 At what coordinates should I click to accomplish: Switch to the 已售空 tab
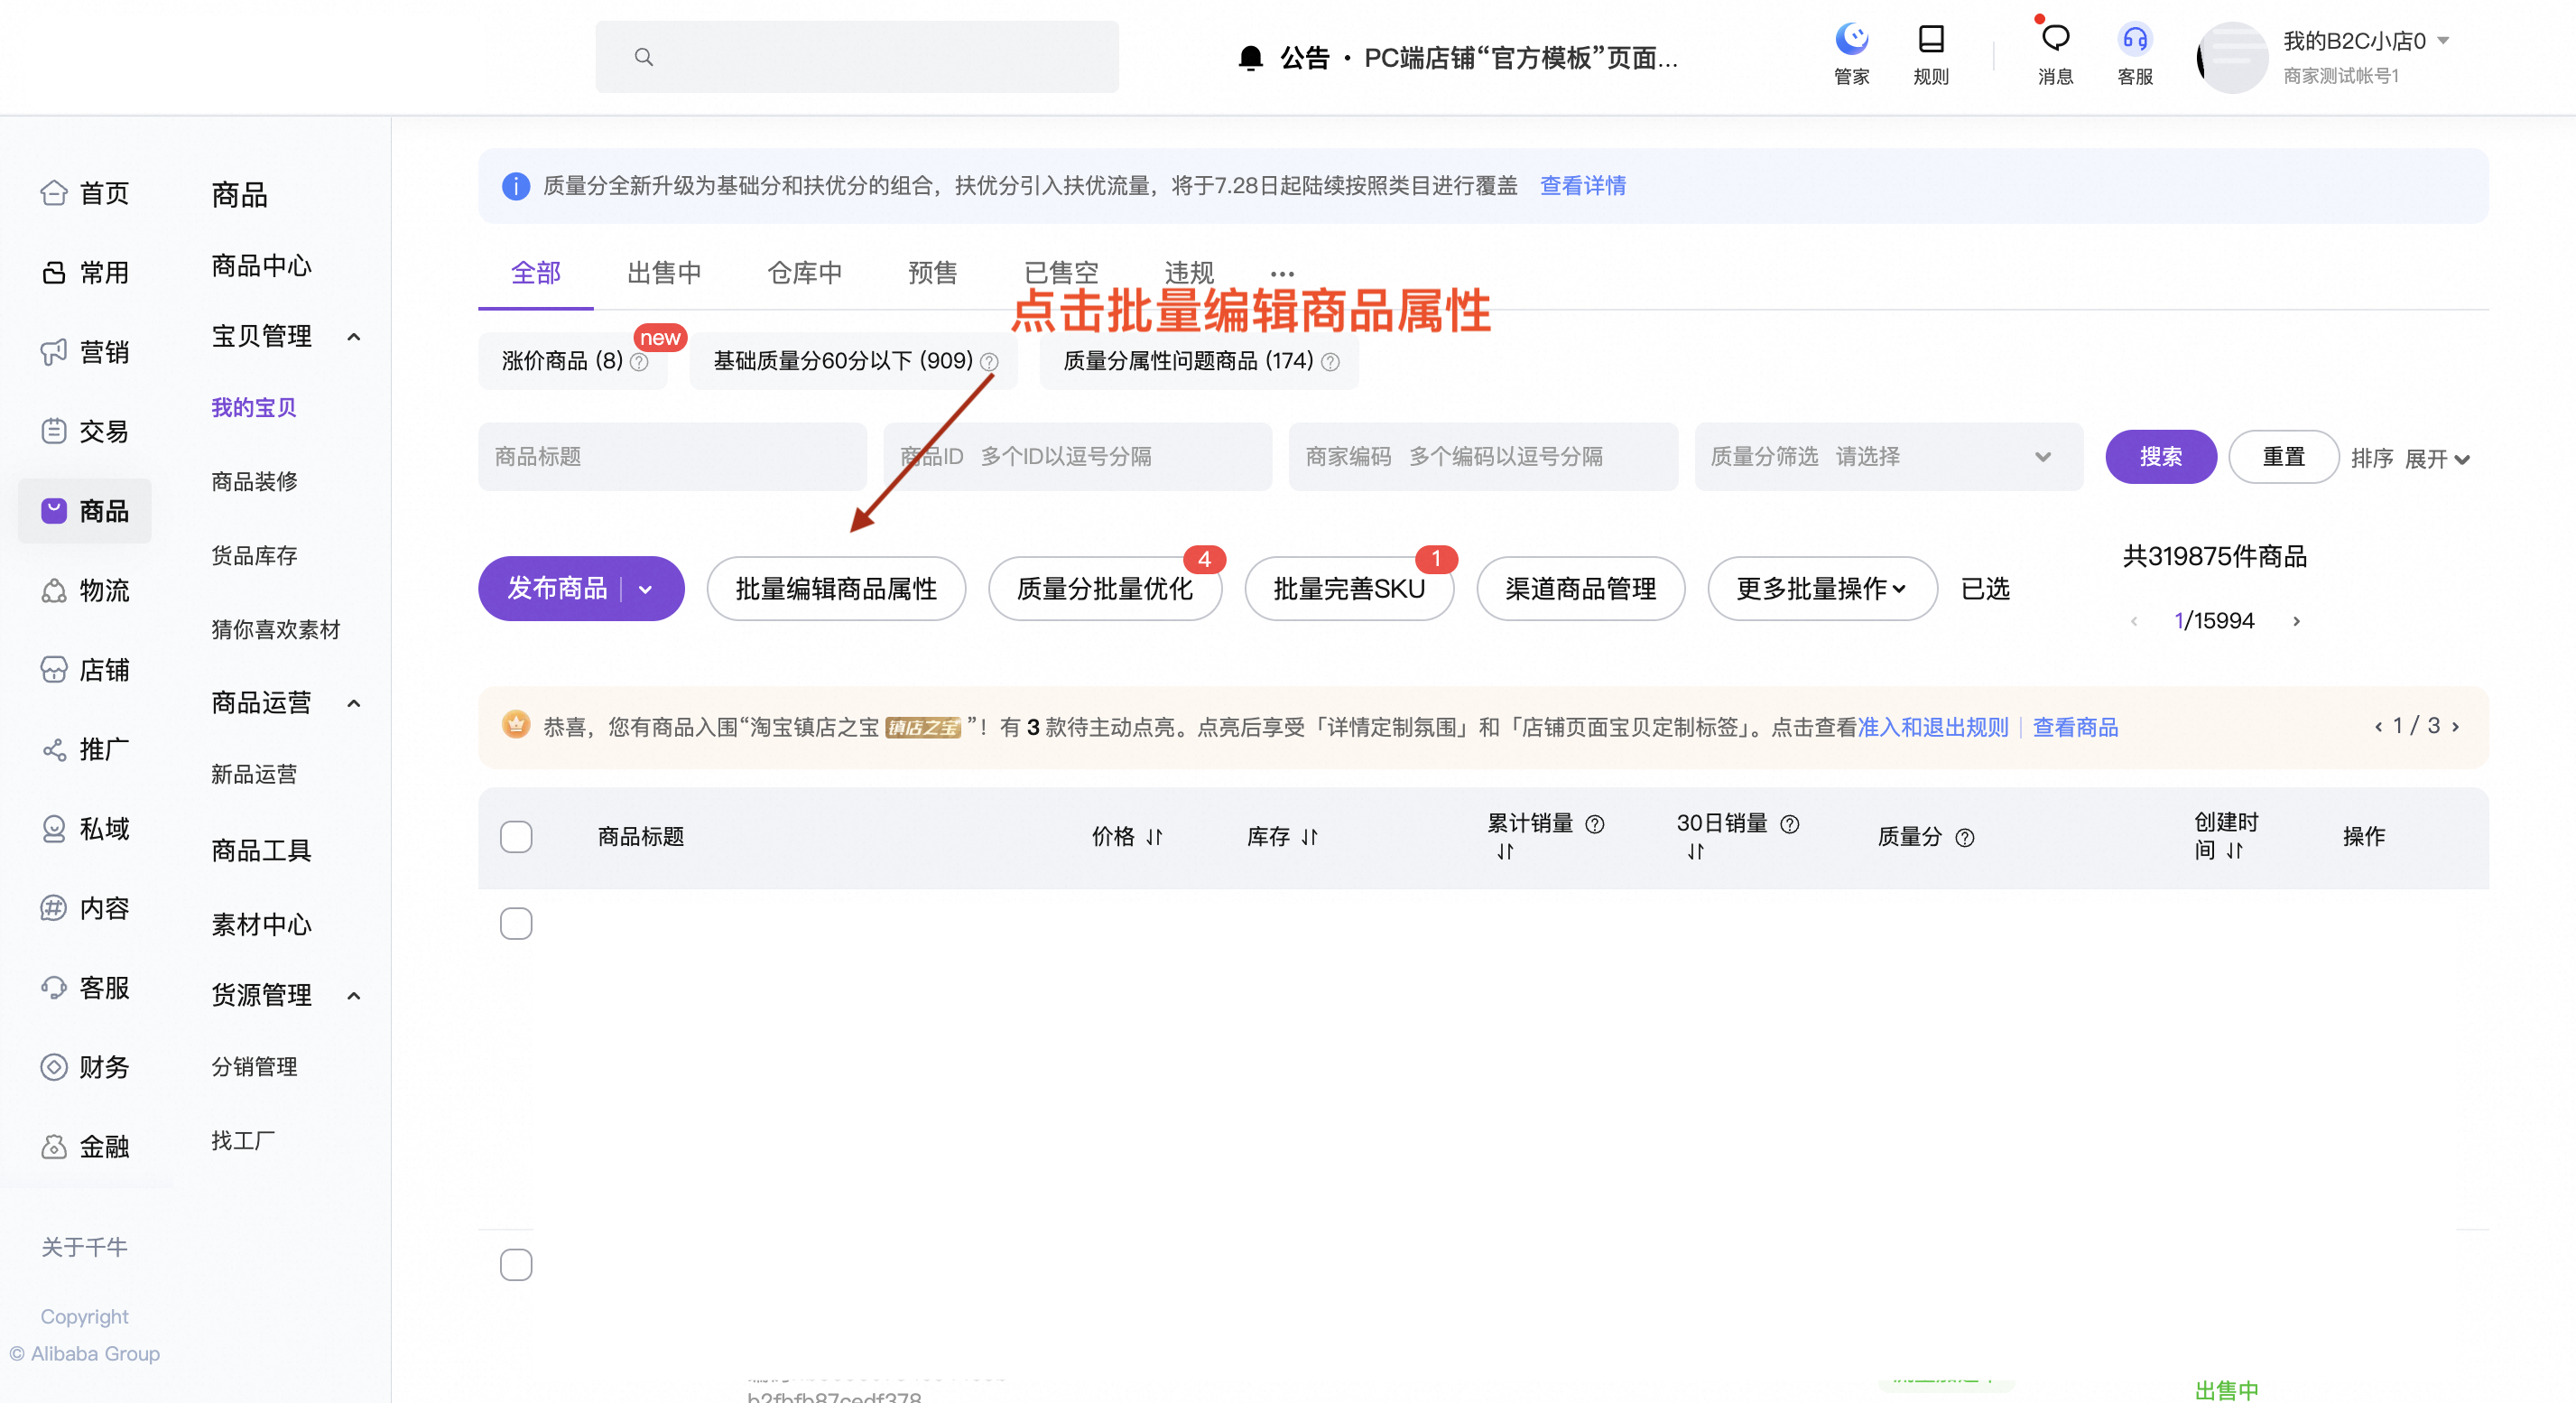click(1061, 273)
